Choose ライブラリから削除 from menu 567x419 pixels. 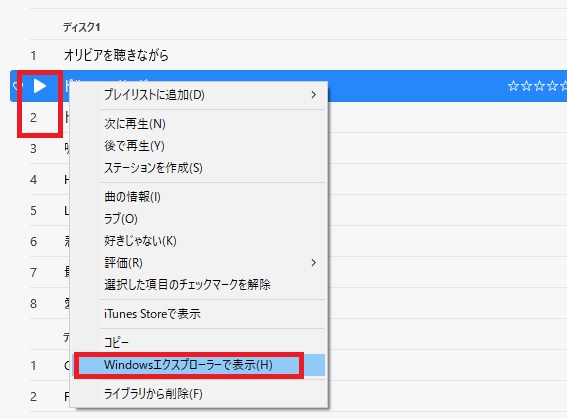tap(153, 394)
